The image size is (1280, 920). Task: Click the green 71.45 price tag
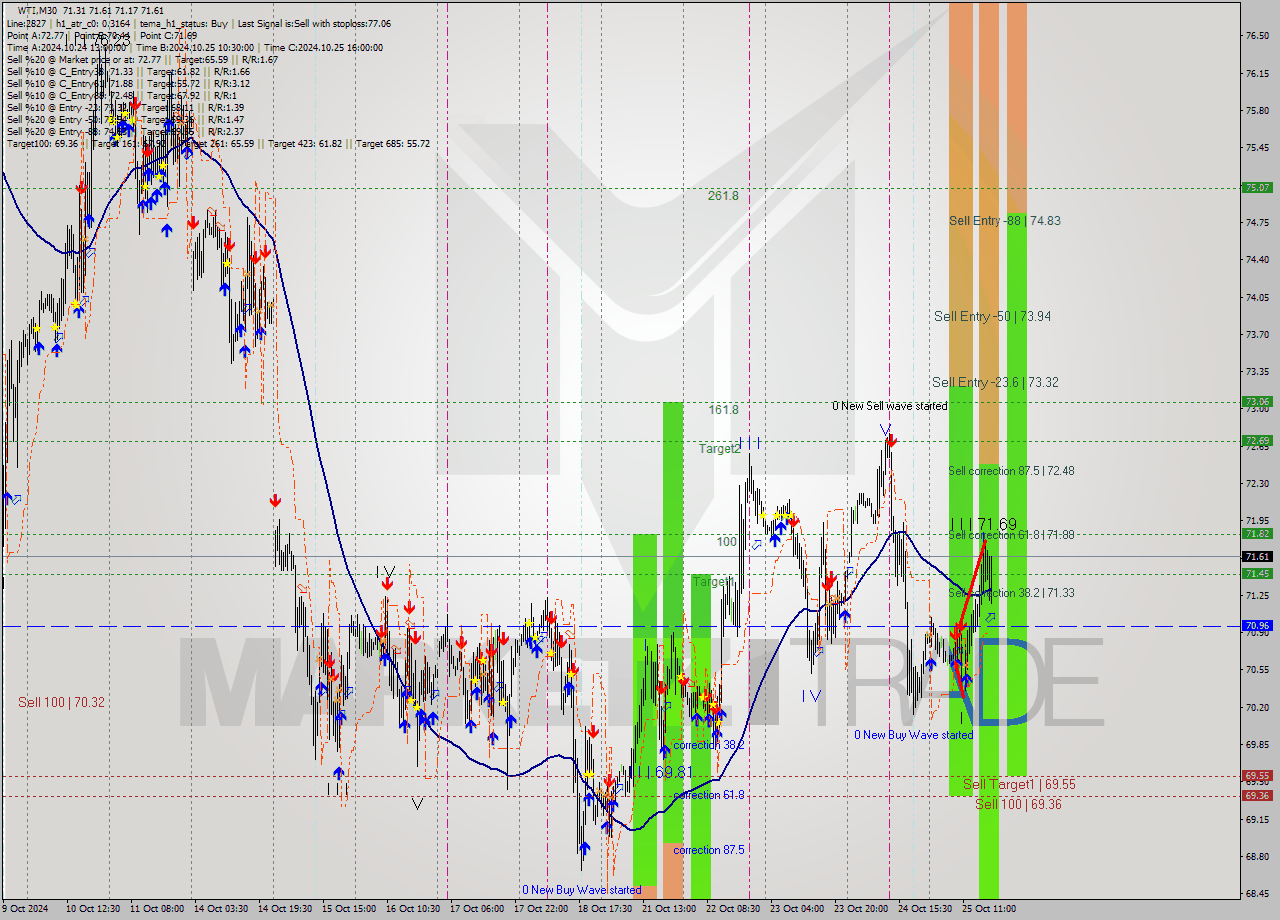click(1257, 573)
